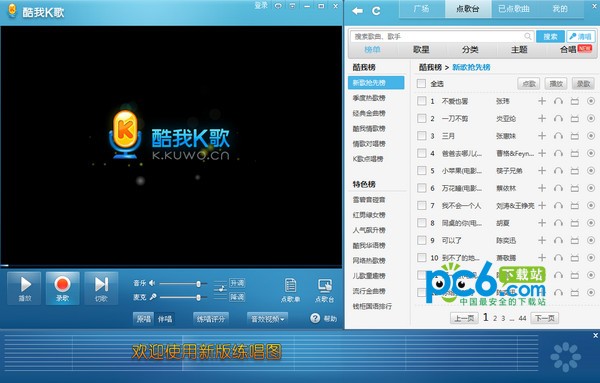
Task: Click the TV icon for song 7
Action: (x=574, y=205)
